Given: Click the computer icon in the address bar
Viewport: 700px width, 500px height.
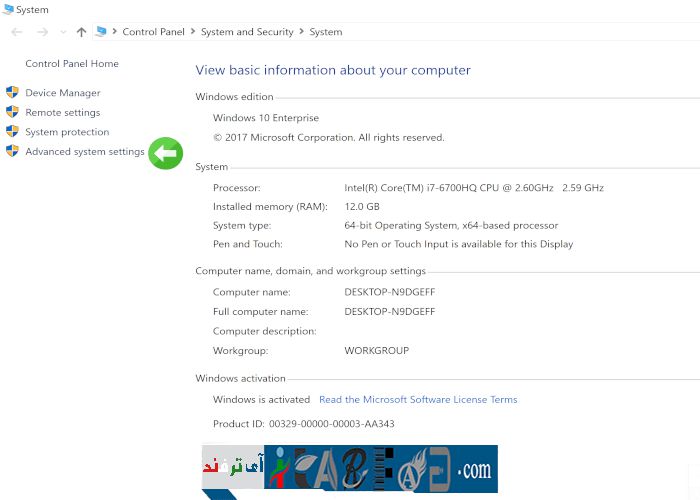Looking at the screenshot, I should click(100, 32).
